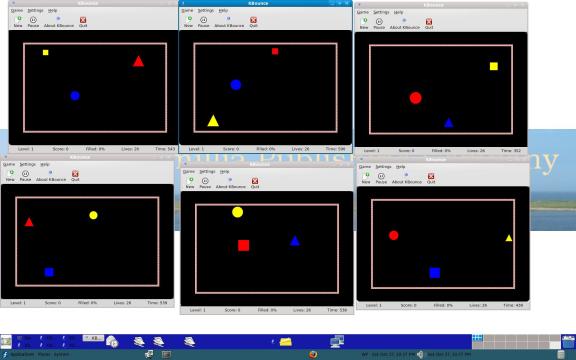Click the yellow triangle in the active KBounce game

(x=213, y=121)
